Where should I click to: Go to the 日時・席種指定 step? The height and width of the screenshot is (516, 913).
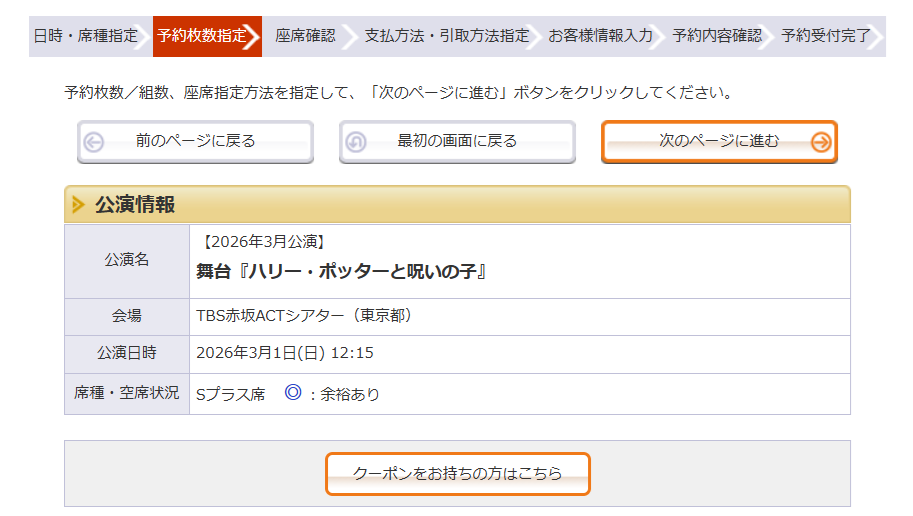click(x=86, y=36)
